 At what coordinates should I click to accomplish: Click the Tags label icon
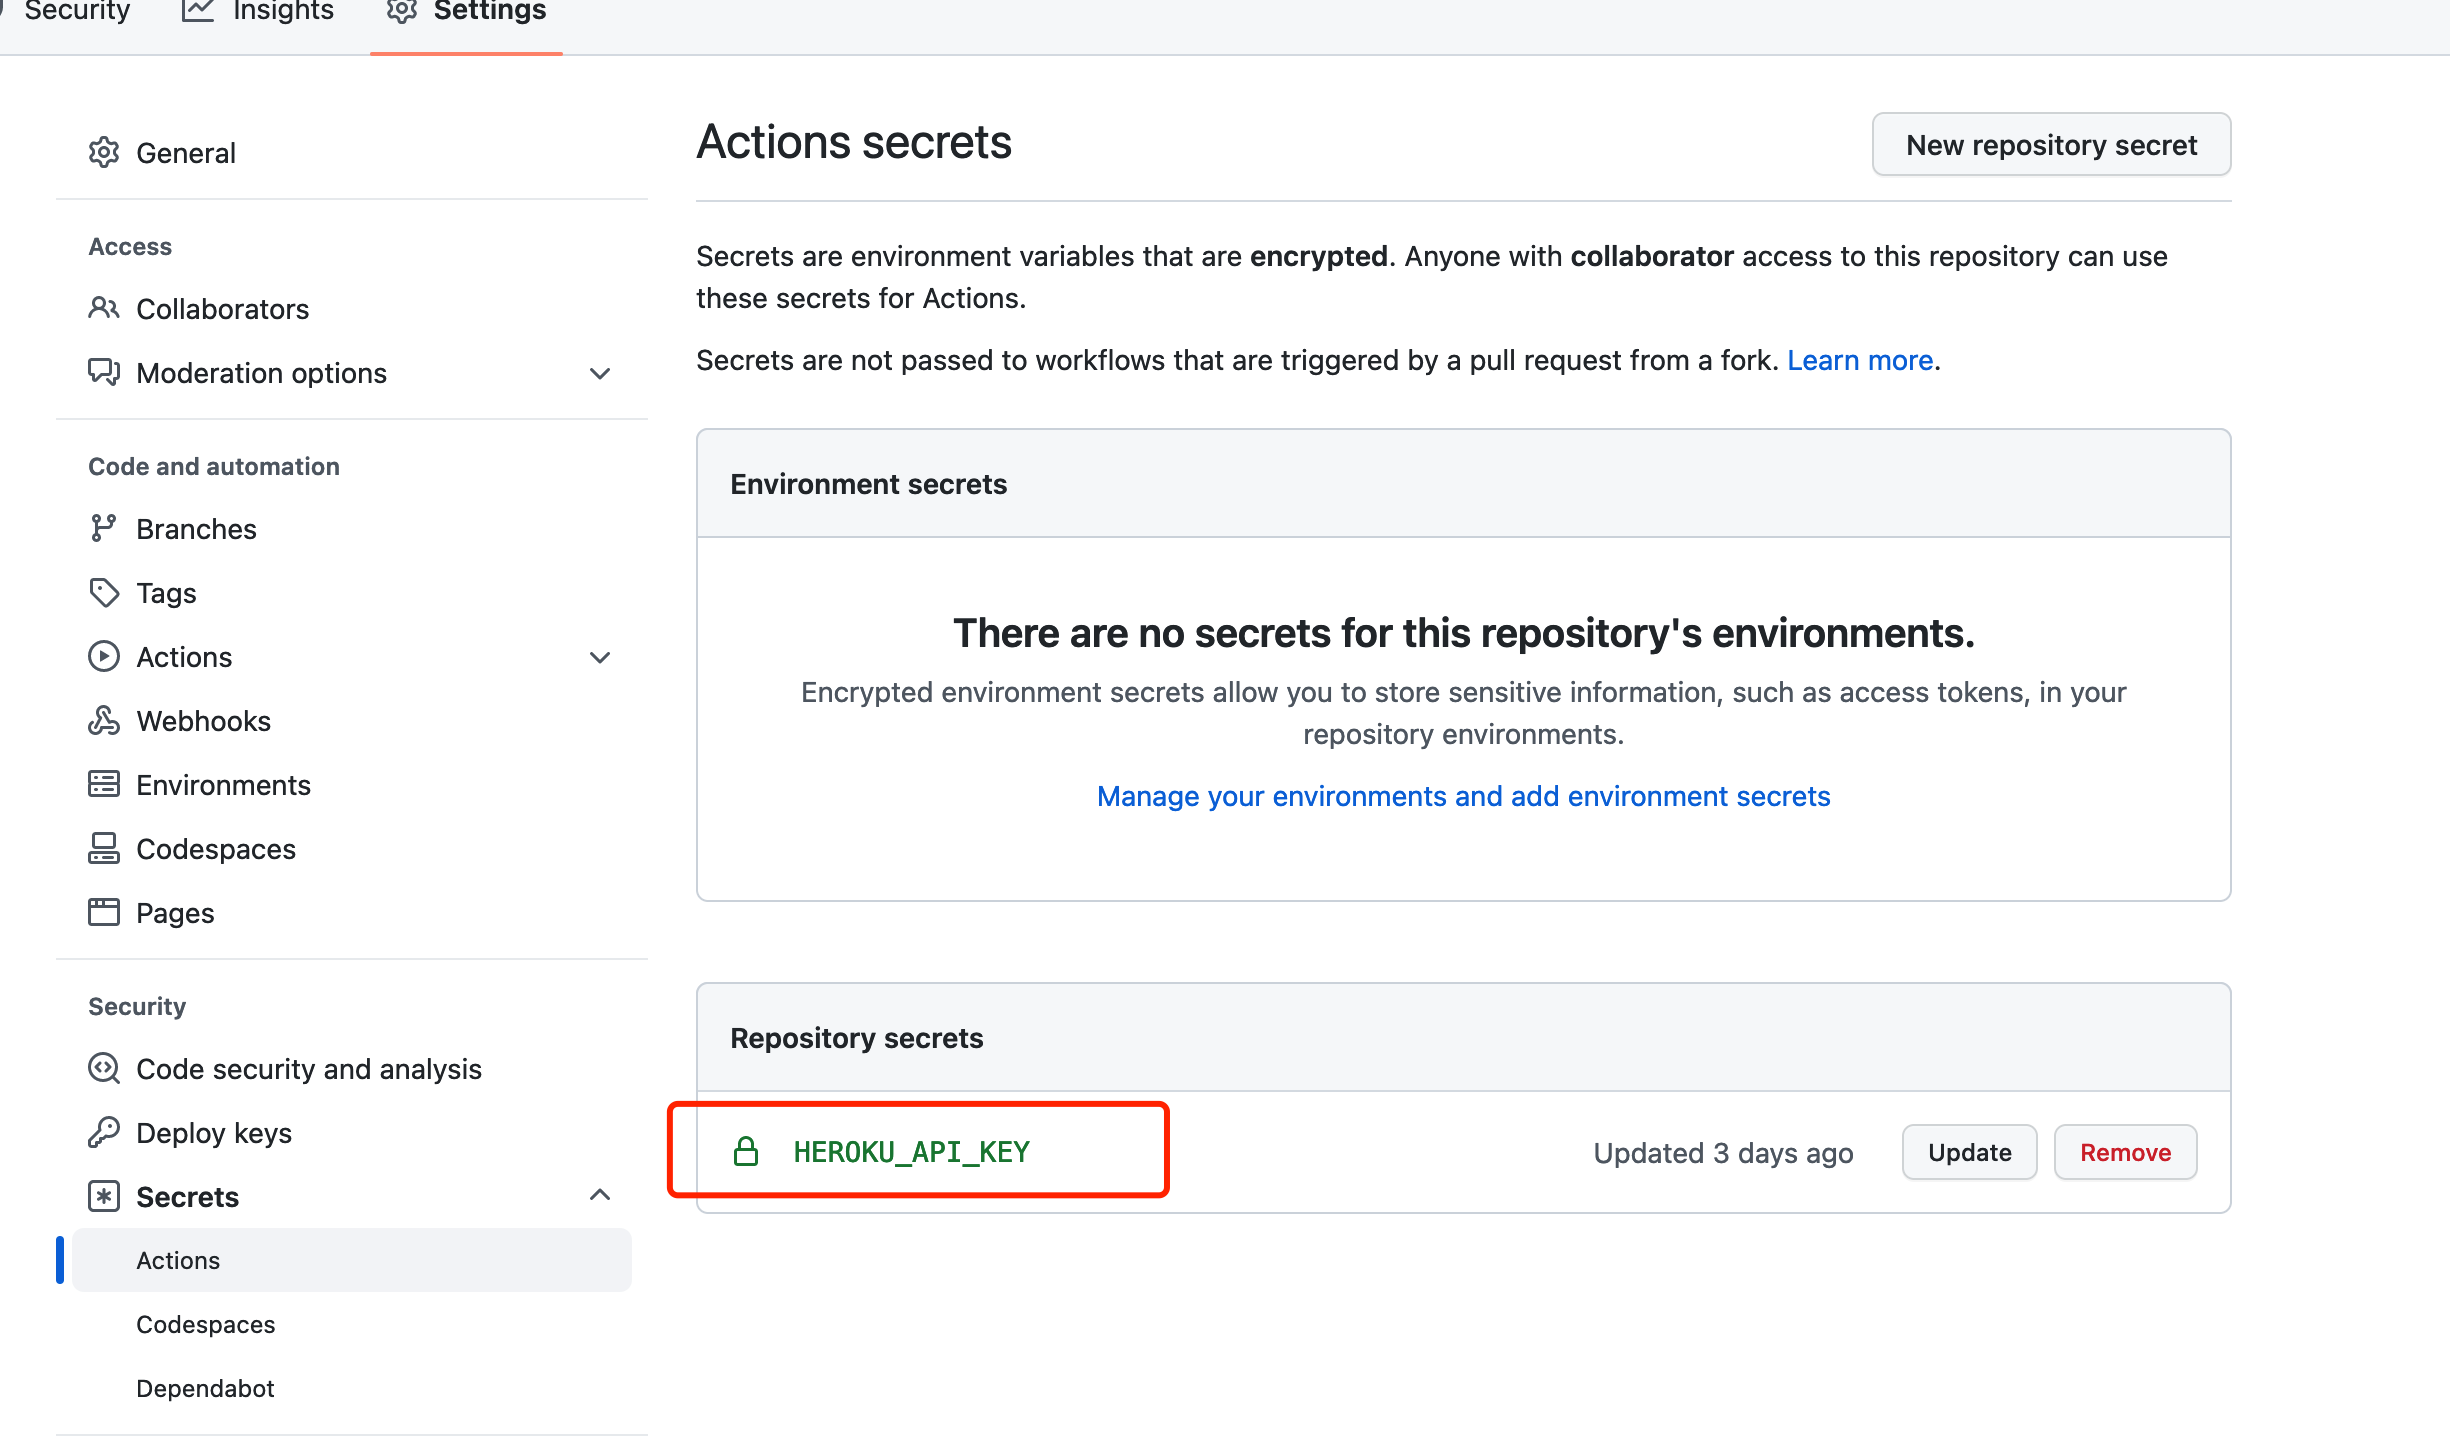point(104,592)
